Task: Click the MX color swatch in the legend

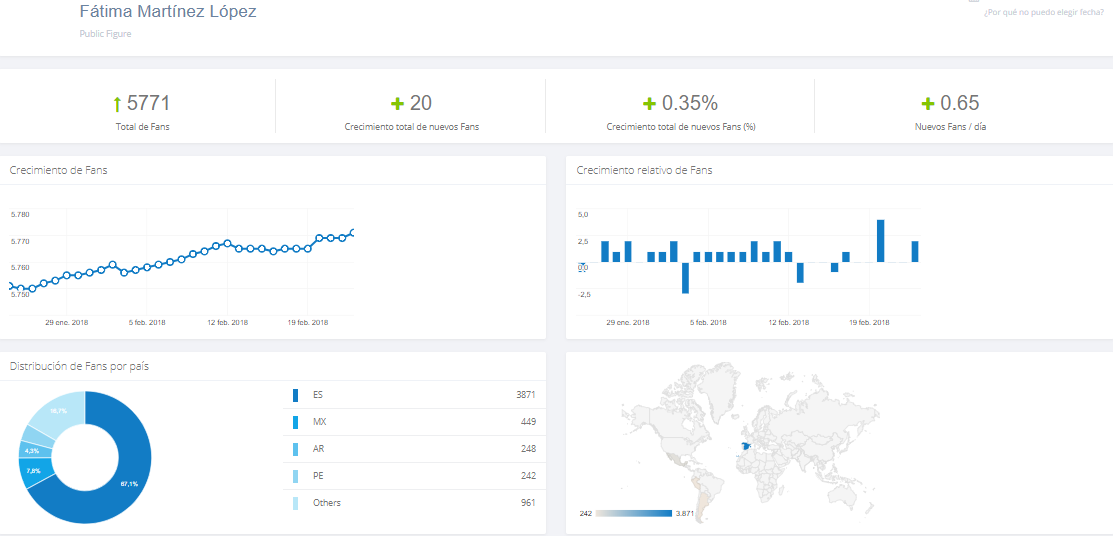Action: [x=295, y=422]
